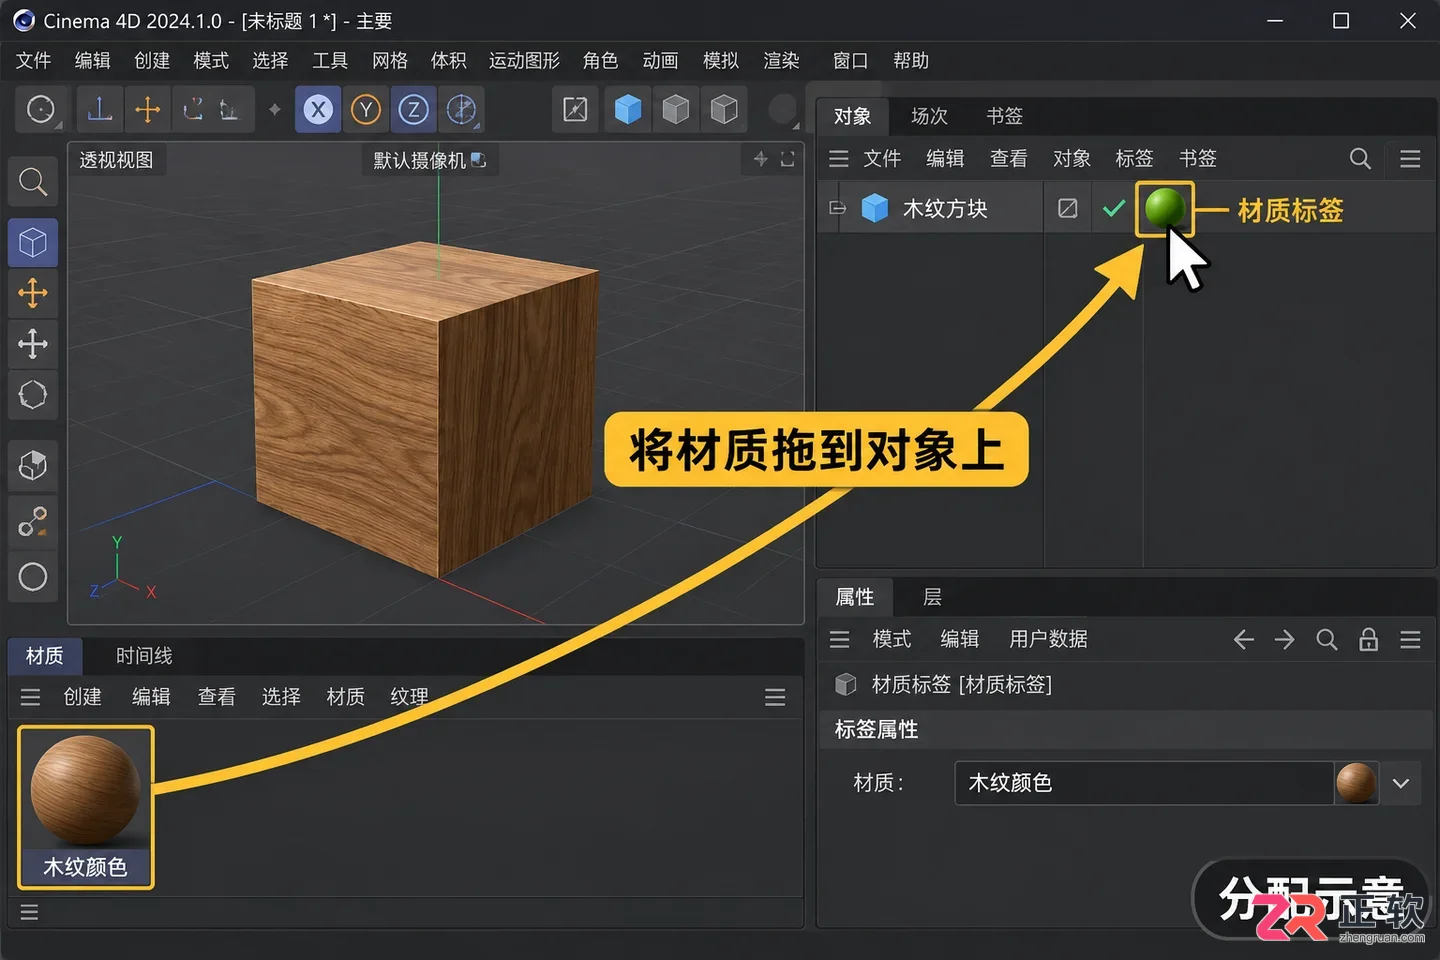Select the 木纹方块 object row
The height and width of the screenshot is (960, 1440).
(x=930, y=208)
